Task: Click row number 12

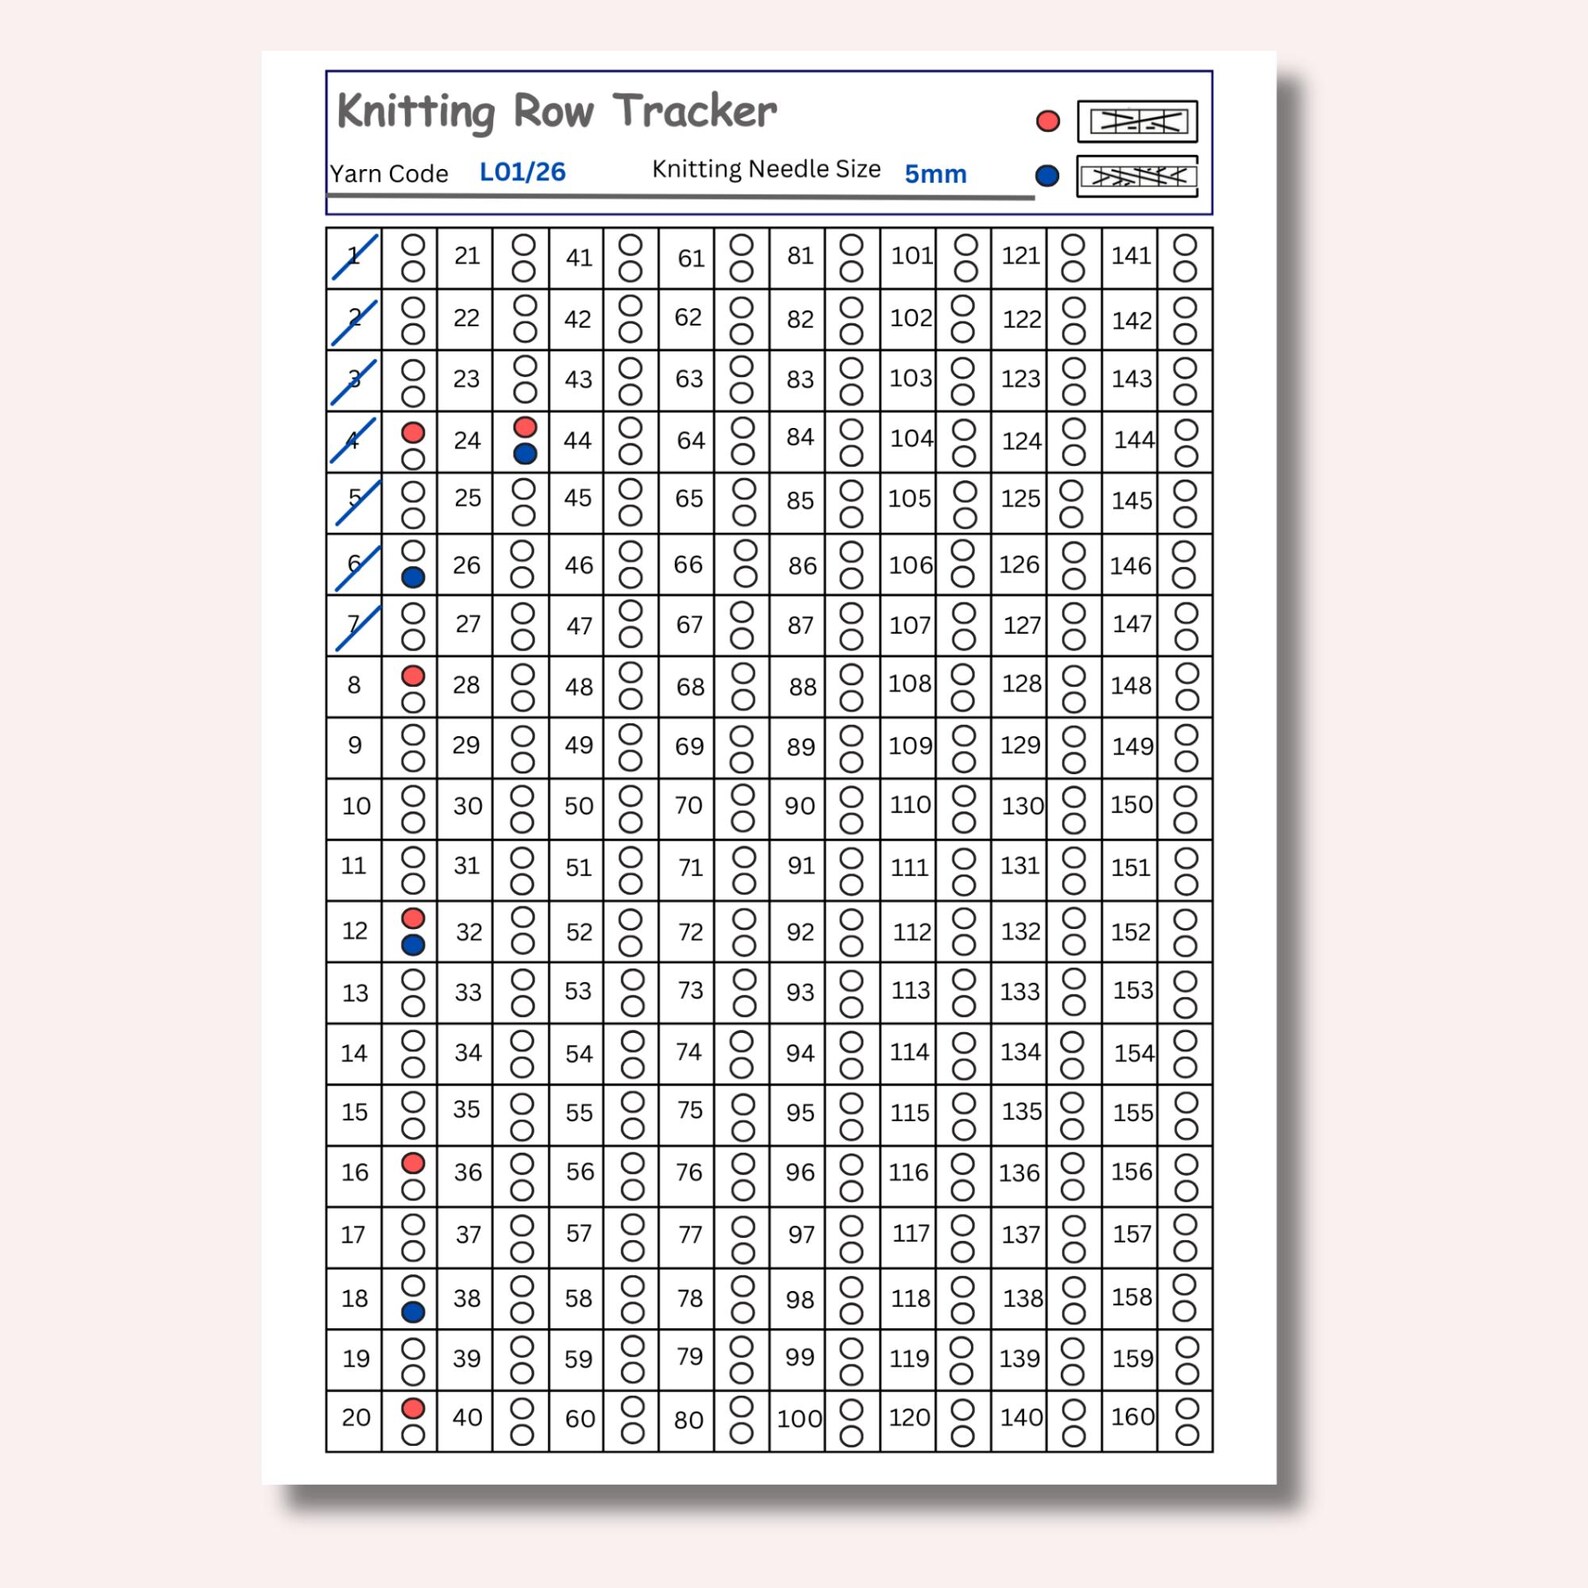Action: 355,931
